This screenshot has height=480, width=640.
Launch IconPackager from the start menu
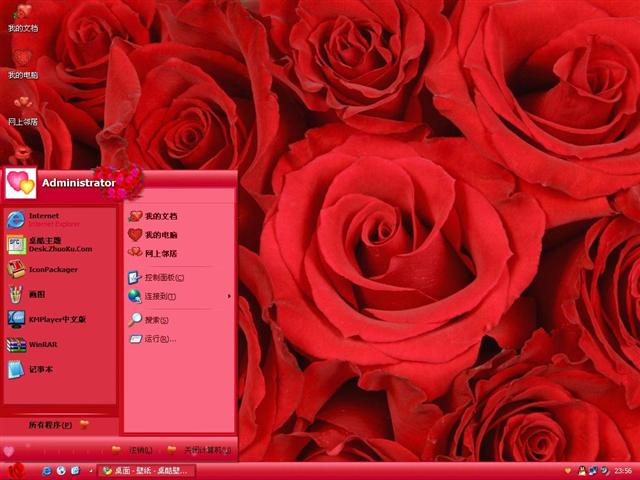pos(59,269)
